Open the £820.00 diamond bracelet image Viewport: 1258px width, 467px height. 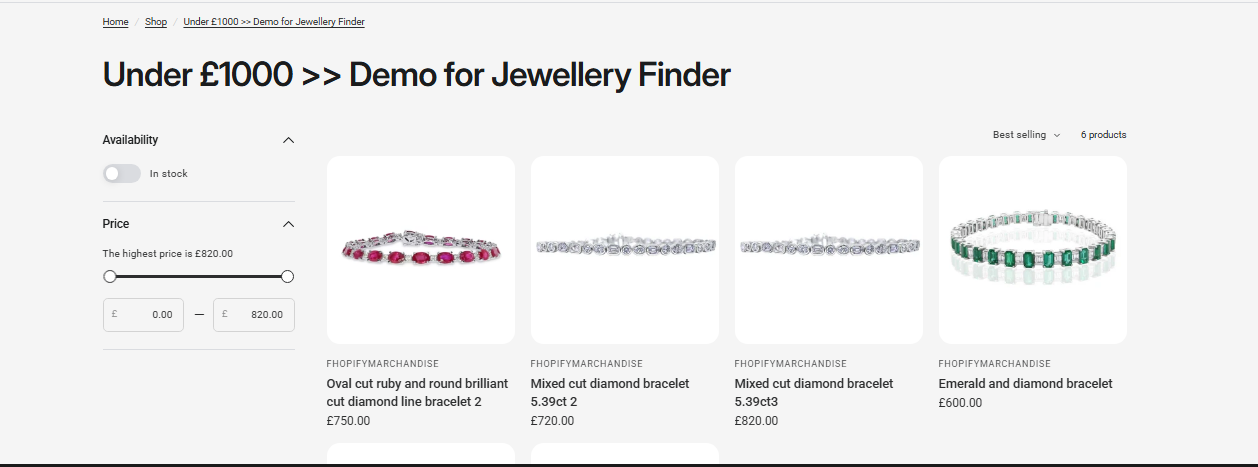[829, 249]
